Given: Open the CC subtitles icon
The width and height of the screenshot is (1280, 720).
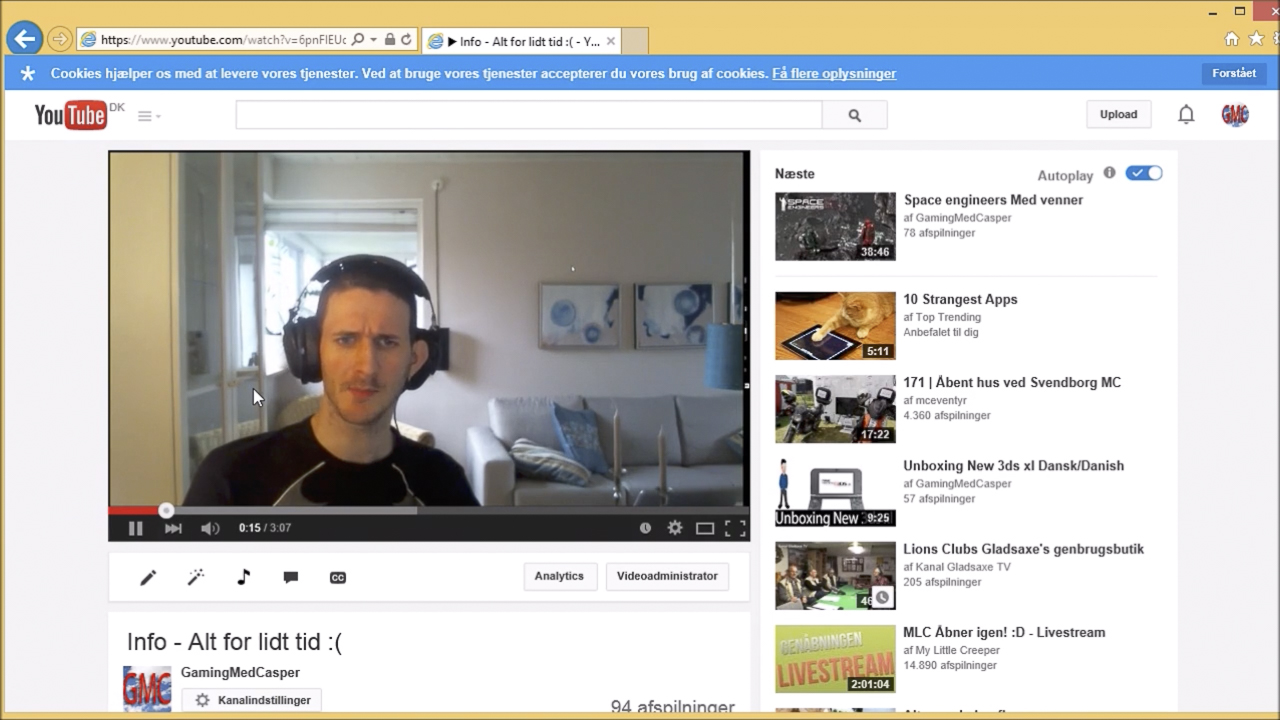Looking at the screenshot, I should [x=338, y=577].
